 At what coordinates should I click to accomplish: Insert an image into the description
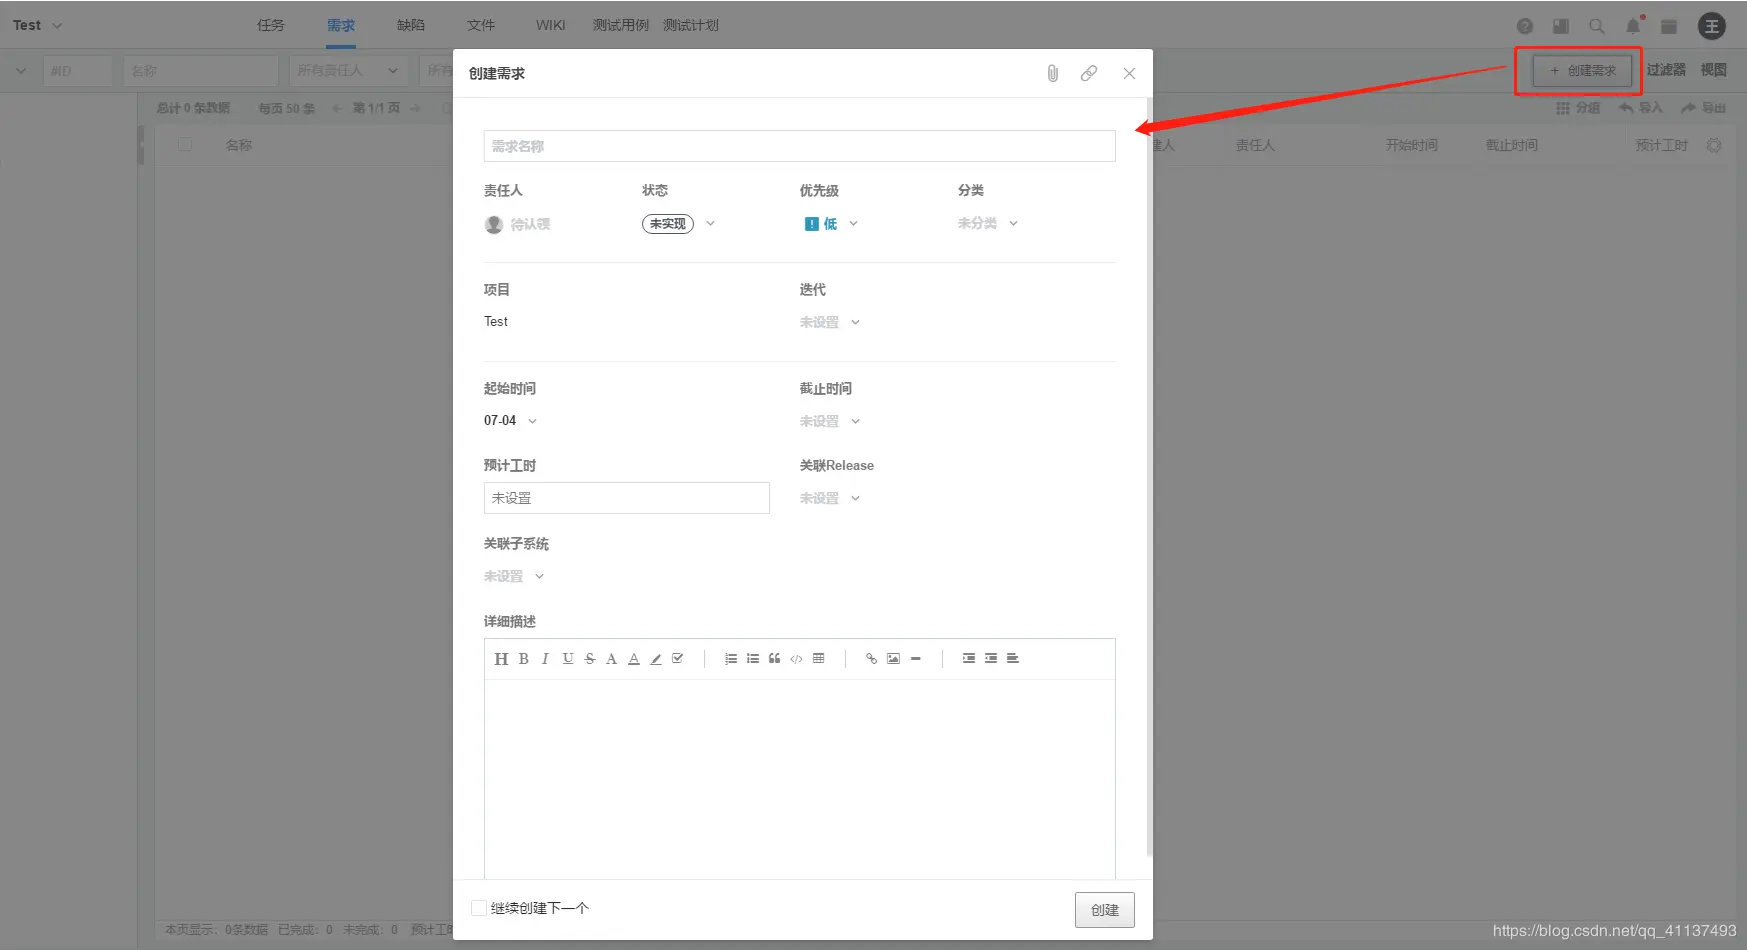coord(893,658)
